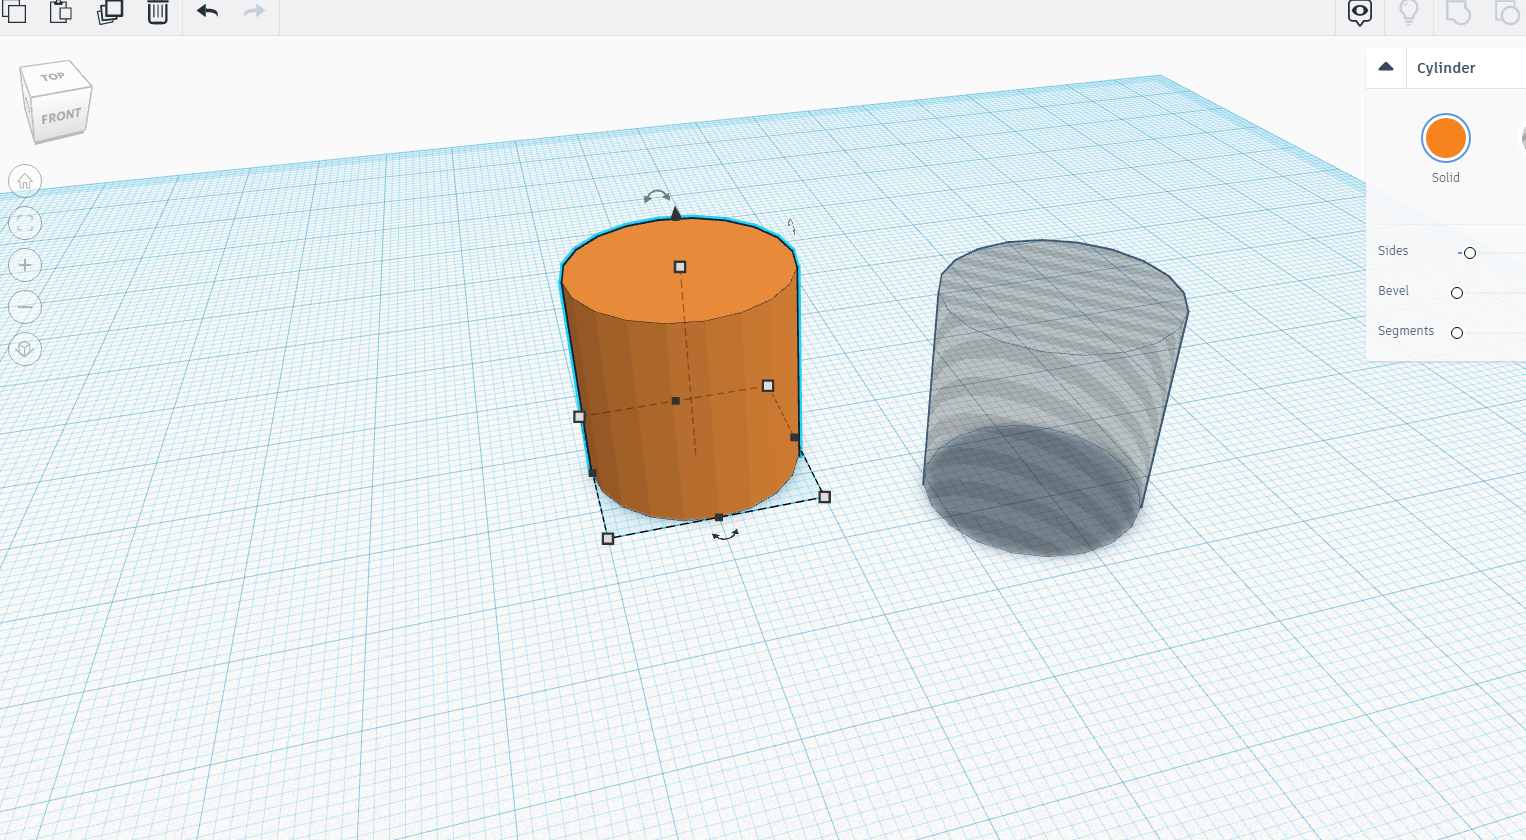Click the Ungroup icon

[x=1505, y=13]
